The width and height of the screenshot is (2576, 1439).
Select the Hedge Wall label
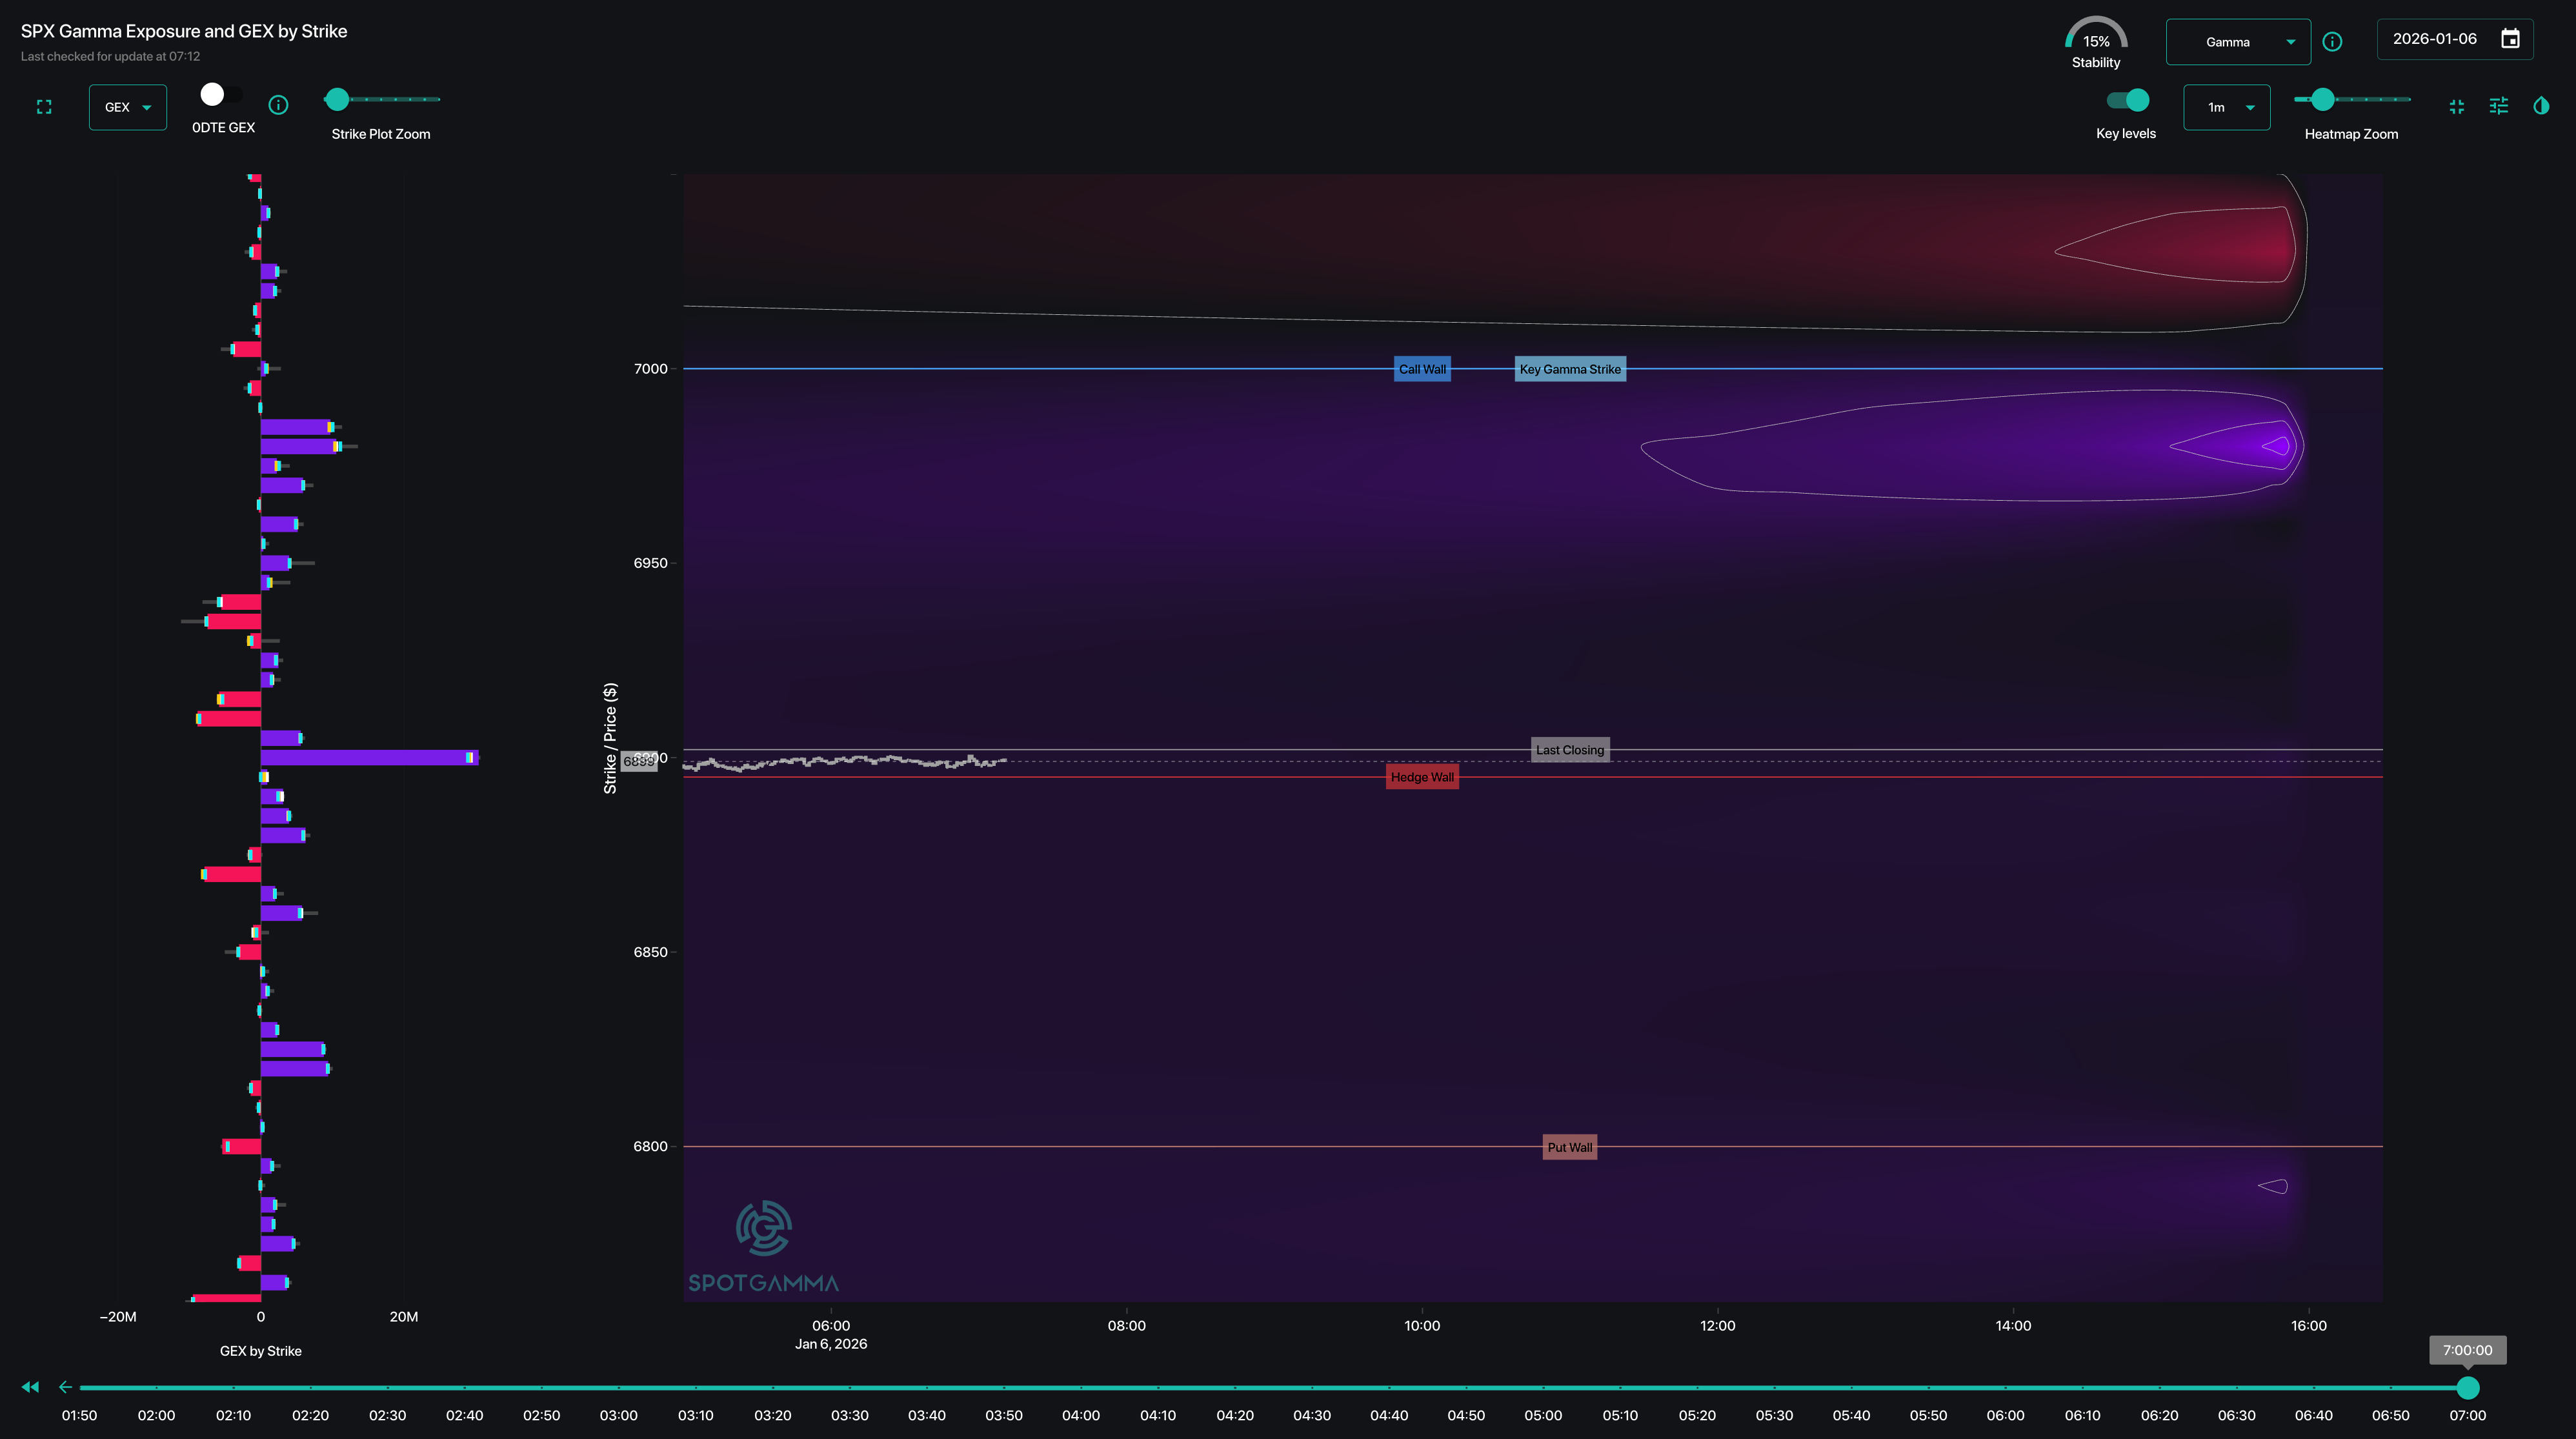pos(1422,777)
